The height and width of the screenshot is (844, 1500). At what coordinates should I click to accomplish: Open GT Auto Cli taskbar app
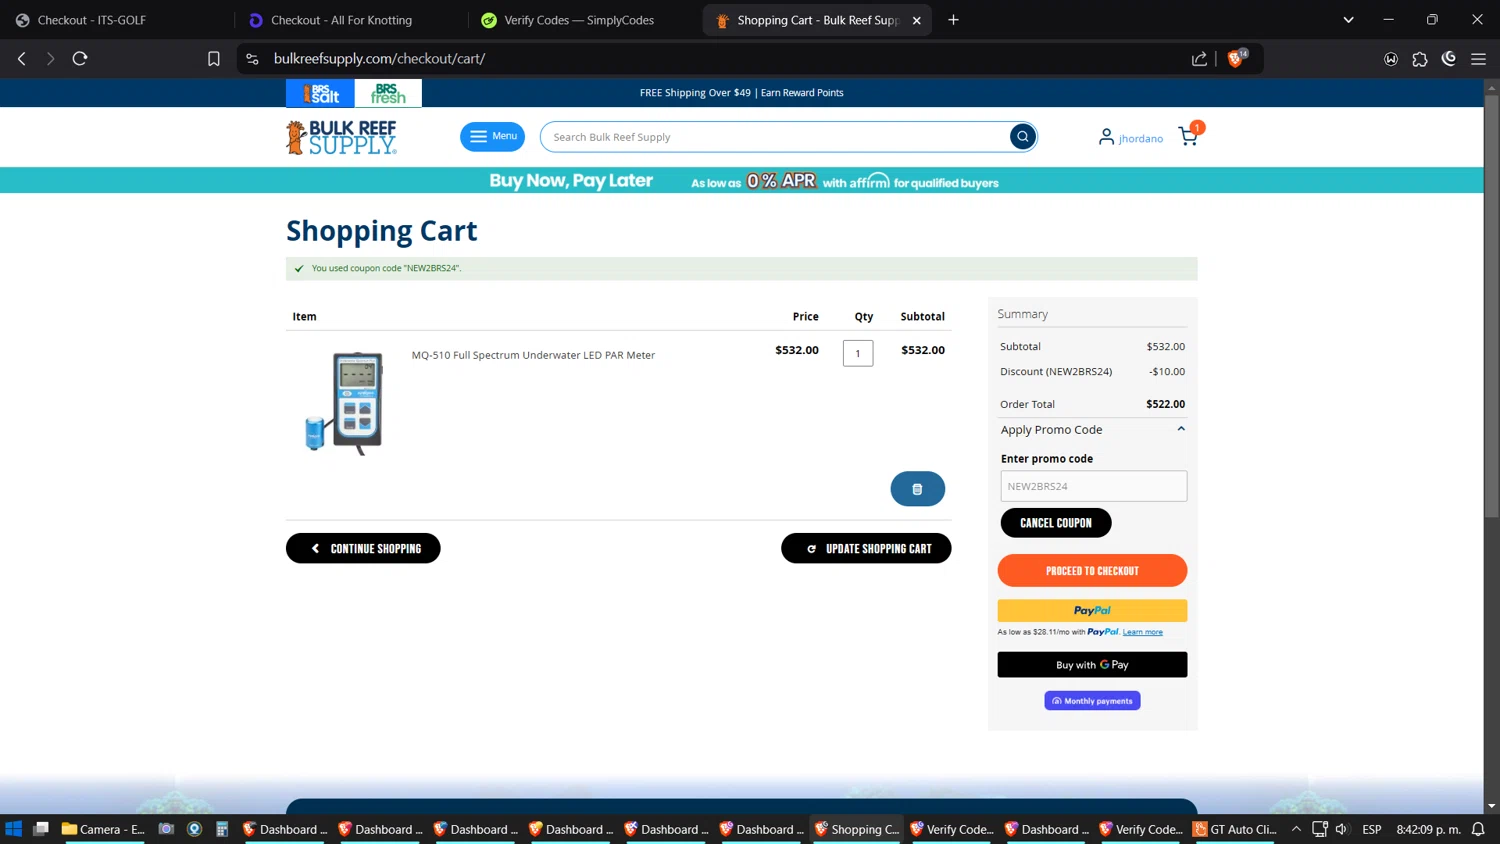[x=1234, y=829]
